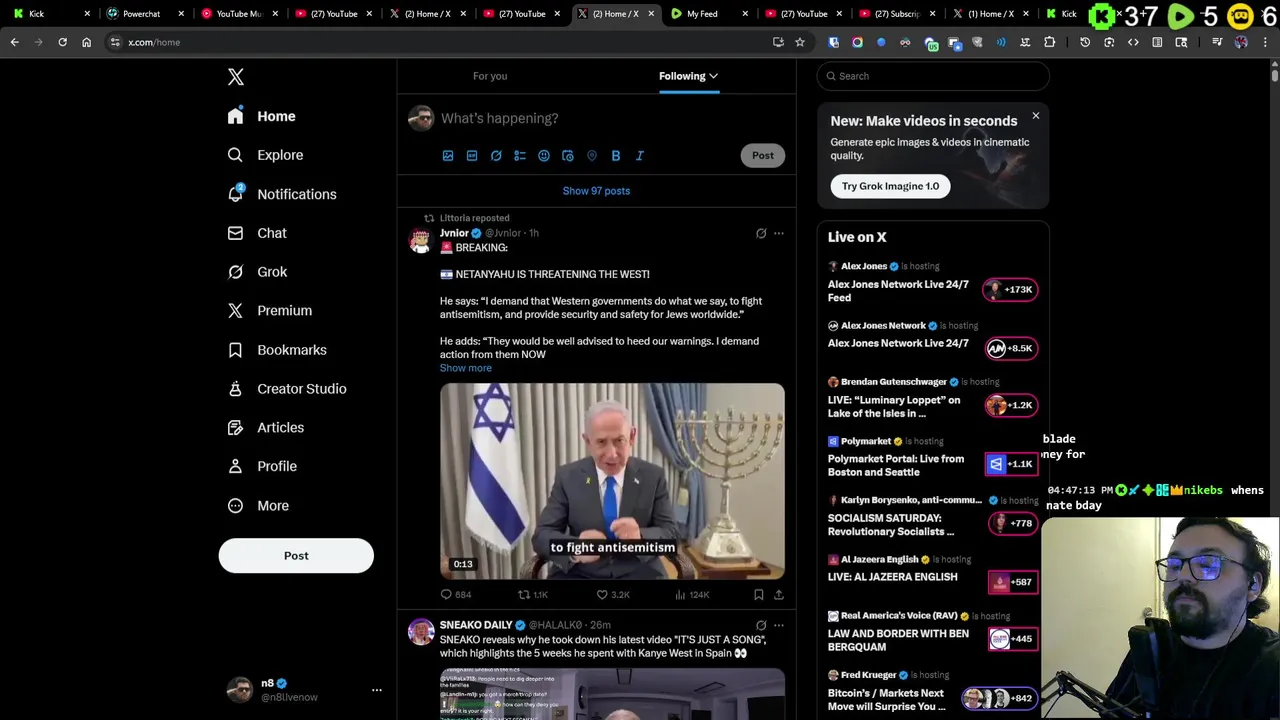The image size is (1280, 720).
Task: Share the Jvnior post
Action: (779, 594)
